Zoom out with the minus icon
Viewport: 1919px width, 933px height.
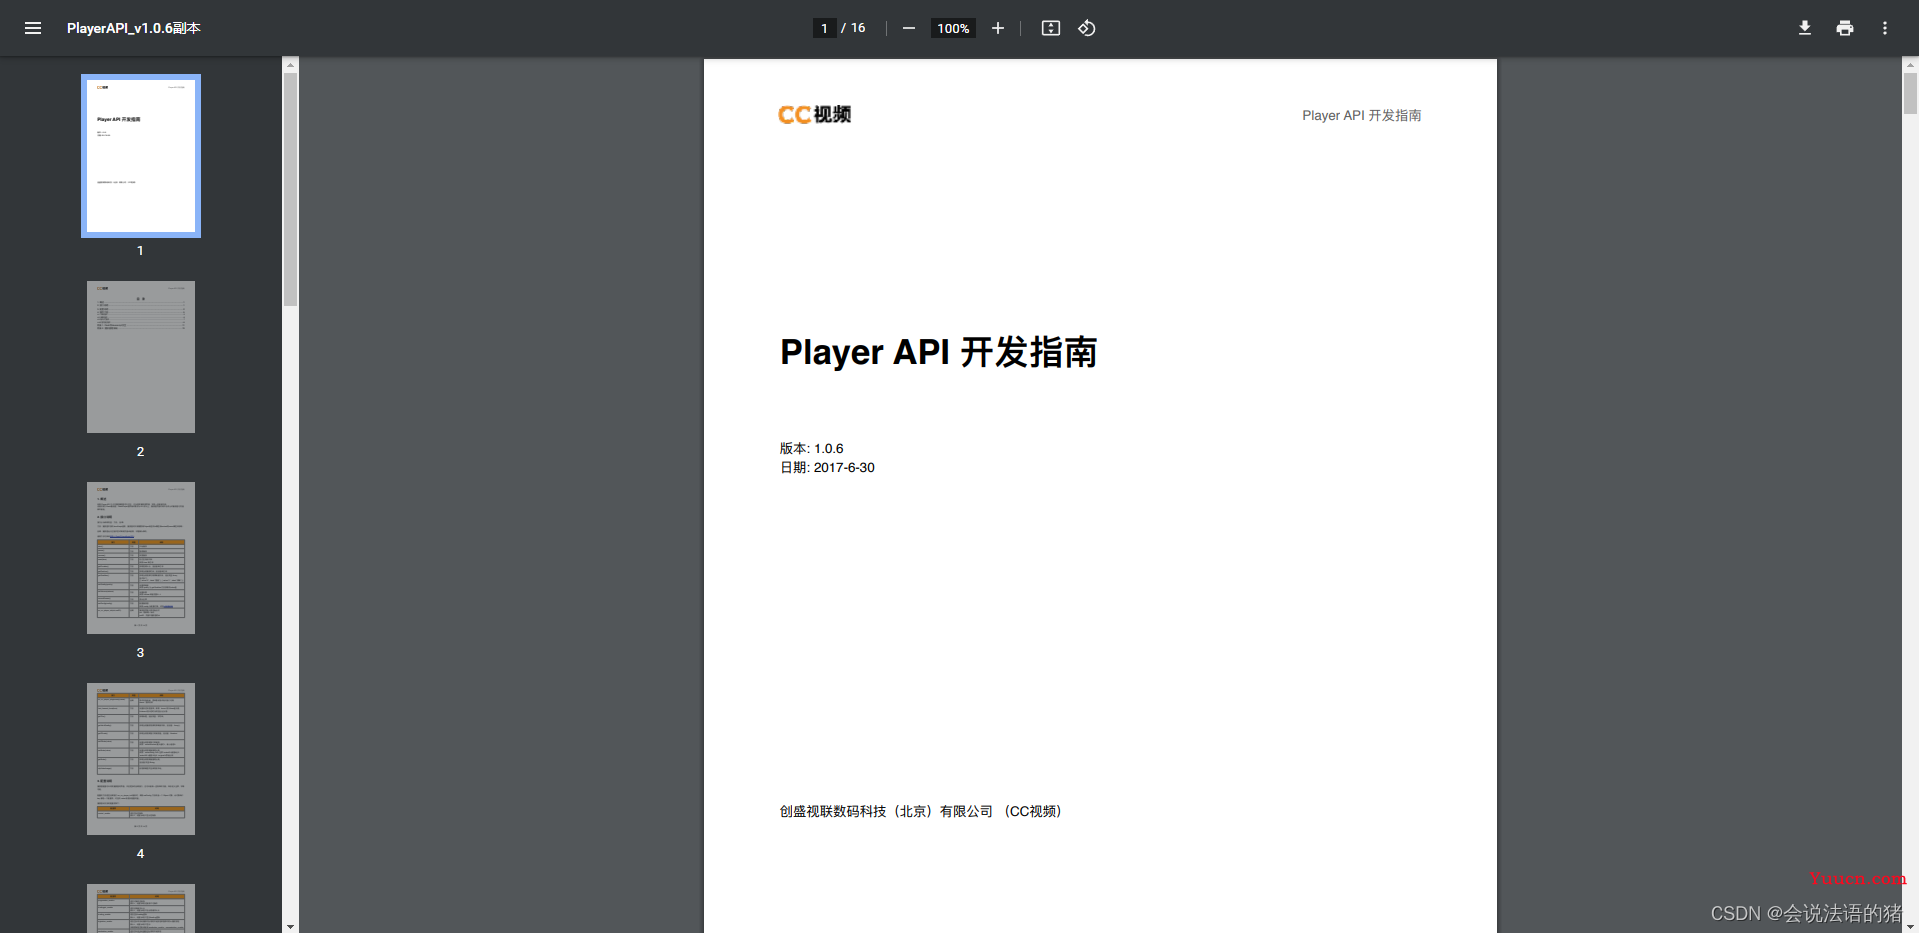click(x=909, y=28)
